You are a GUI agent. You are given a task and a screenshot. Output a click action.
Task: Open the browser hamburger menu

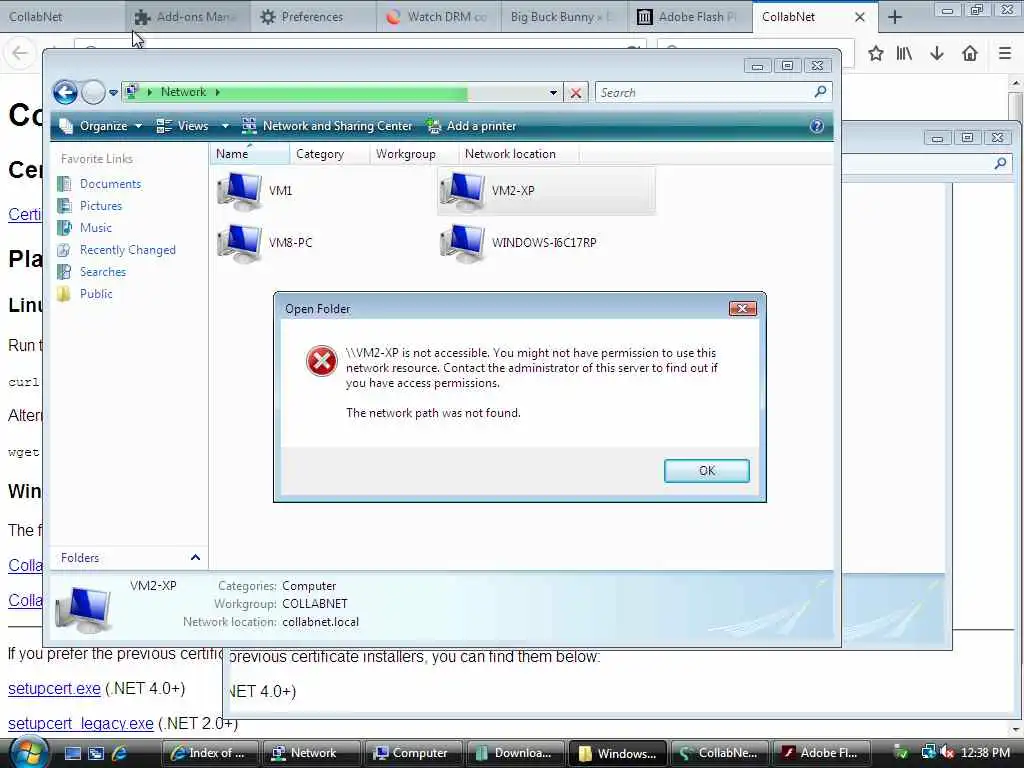point(1005,54)
